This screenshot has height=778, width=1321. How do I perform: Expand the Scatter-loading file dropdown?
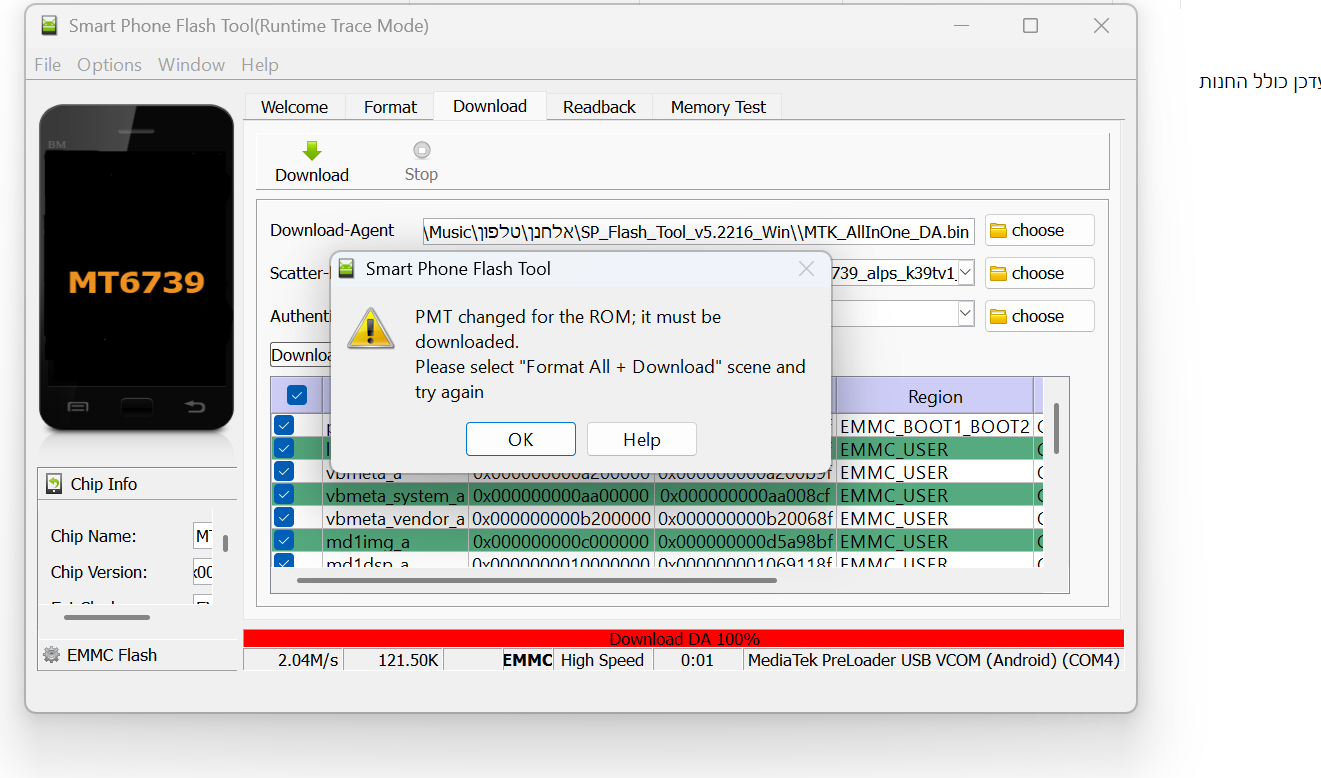(x=965, y=273)
